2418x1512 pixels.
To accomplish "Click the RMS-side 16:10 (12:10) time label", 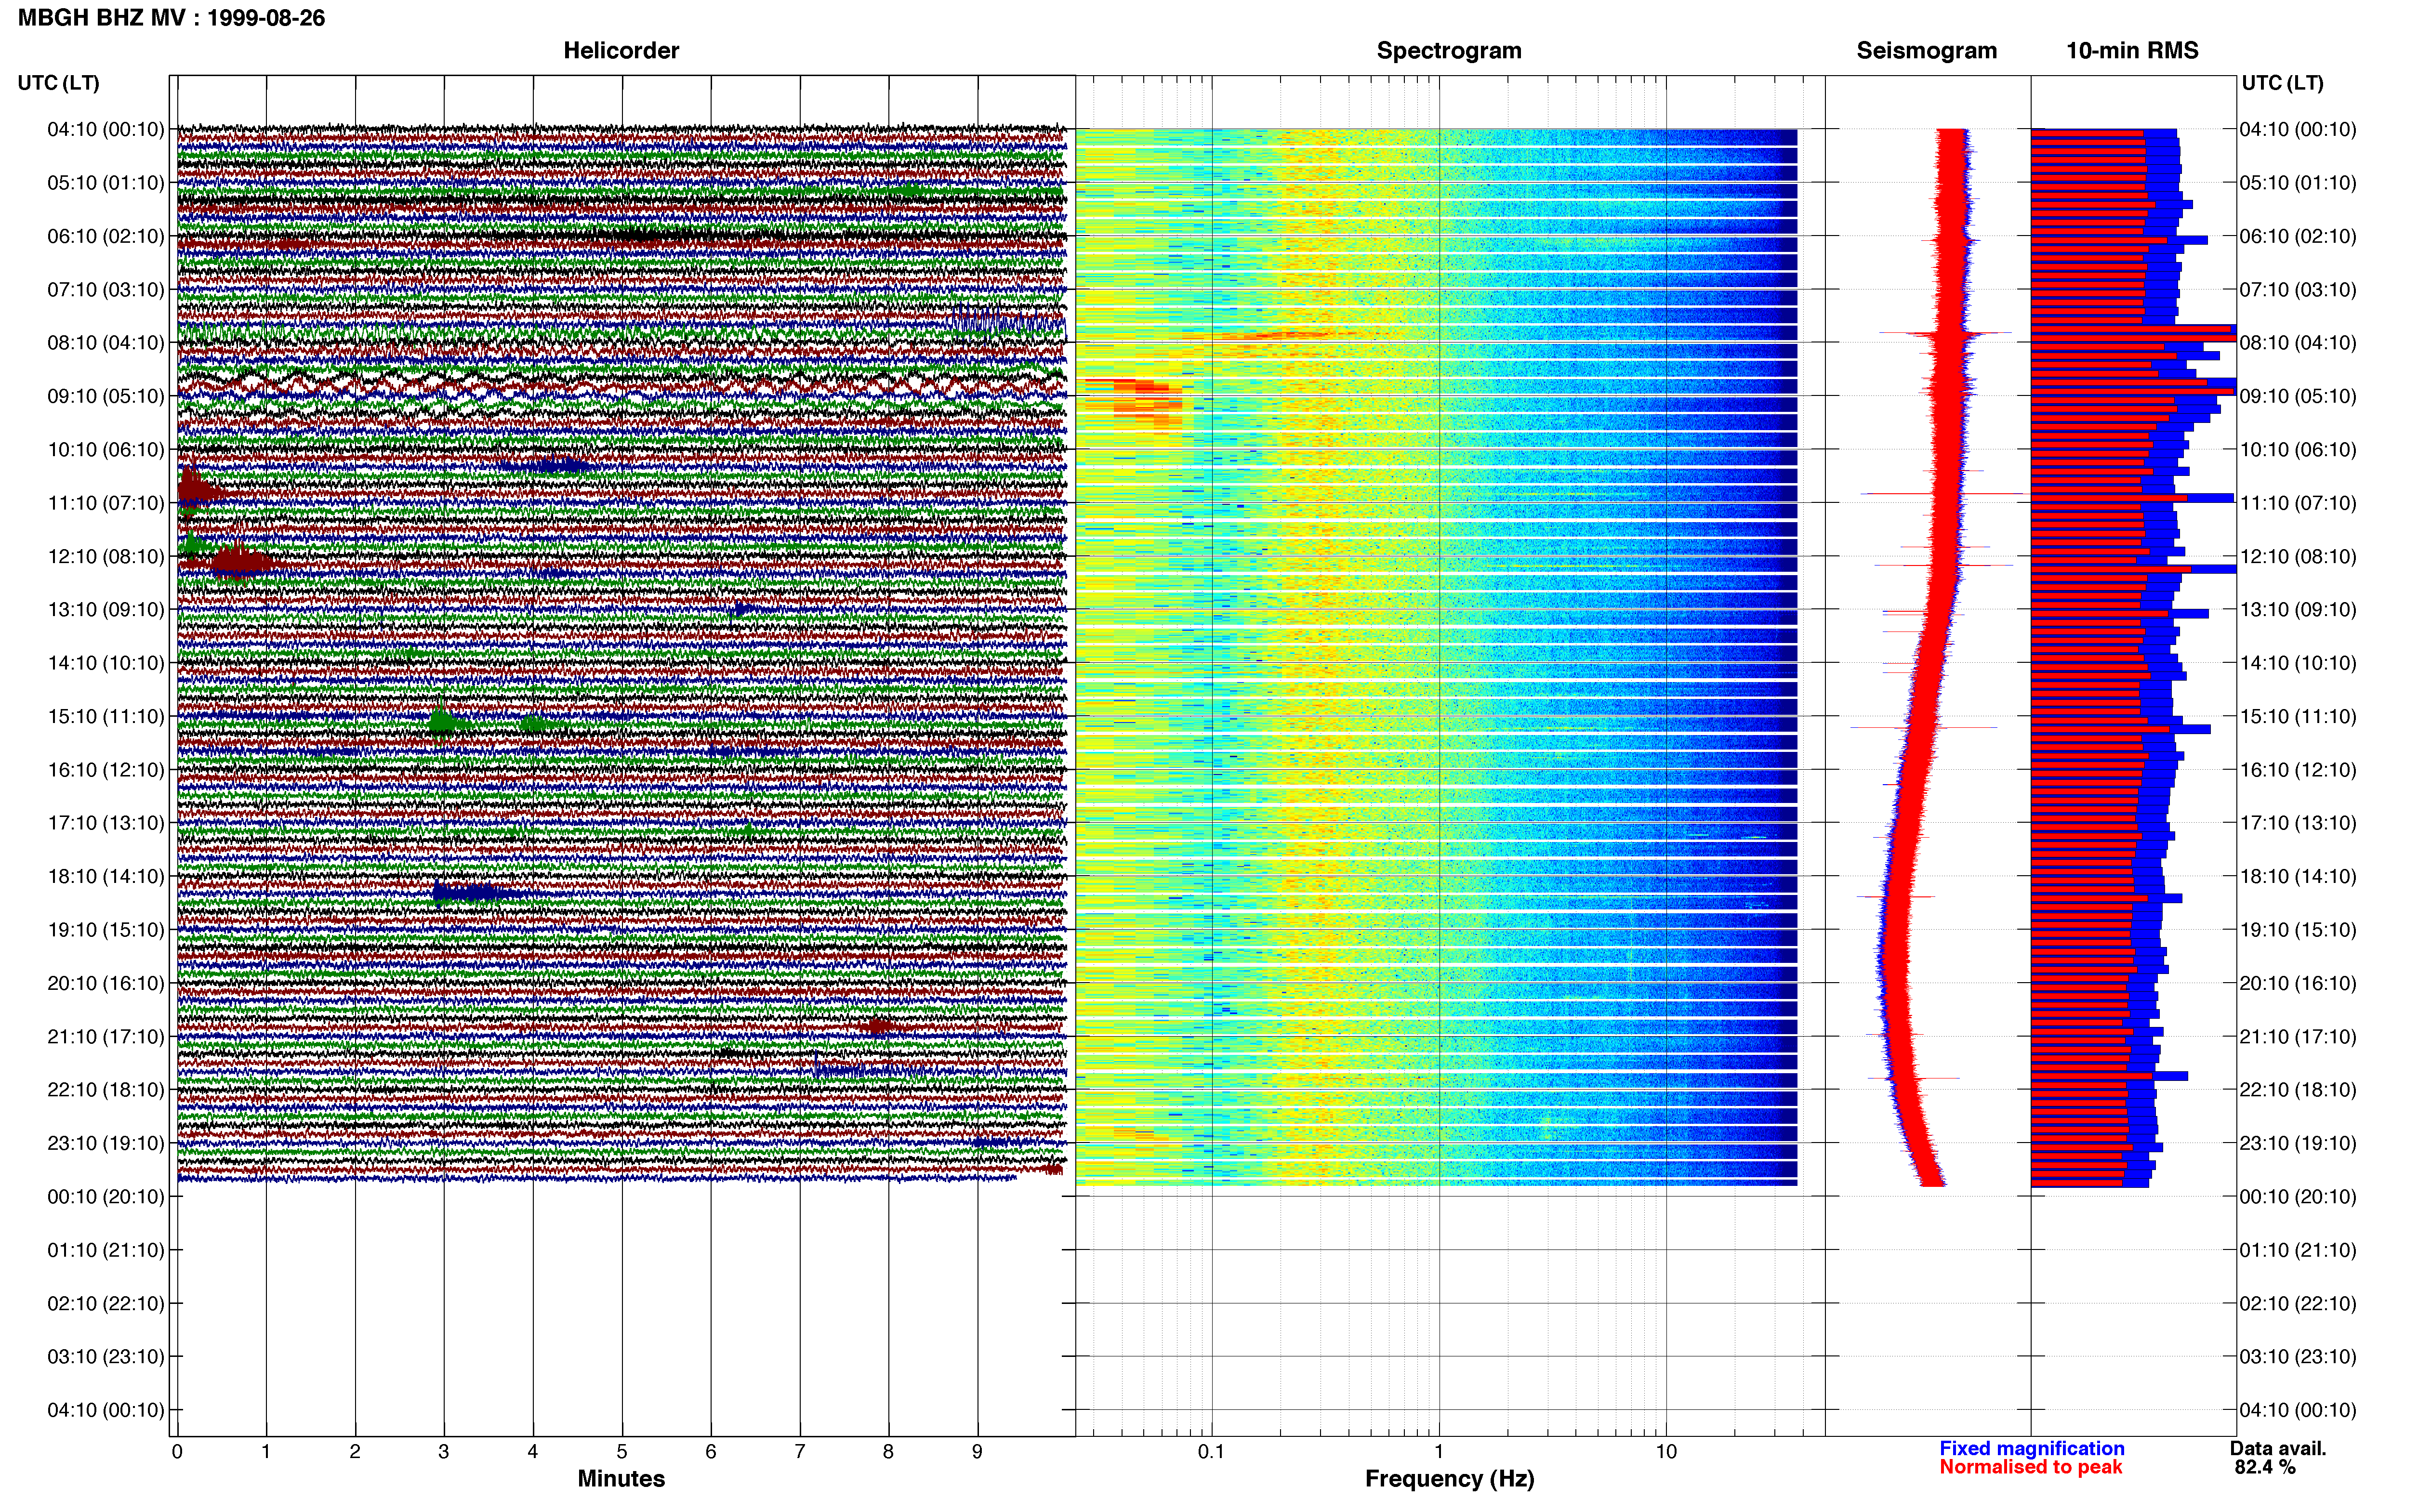I will [x=2298, y=770].
